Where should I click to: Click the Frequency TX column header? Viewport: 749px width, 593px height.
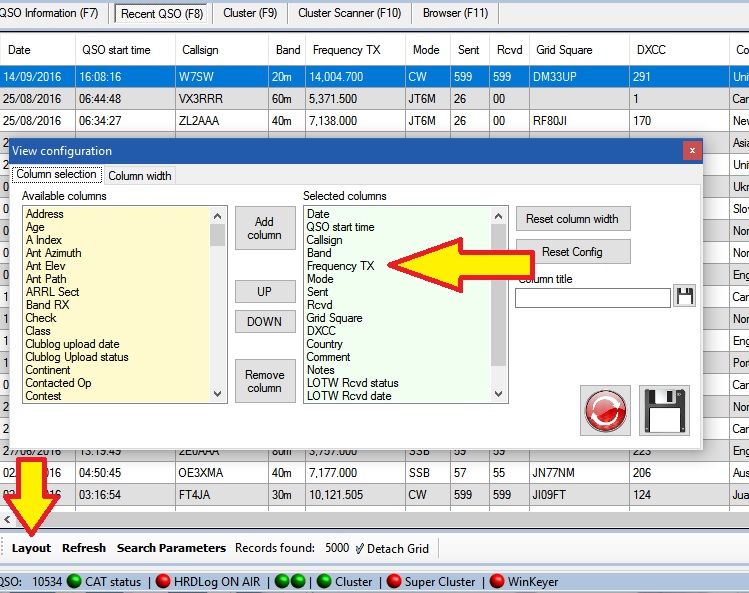coord(355,50)
